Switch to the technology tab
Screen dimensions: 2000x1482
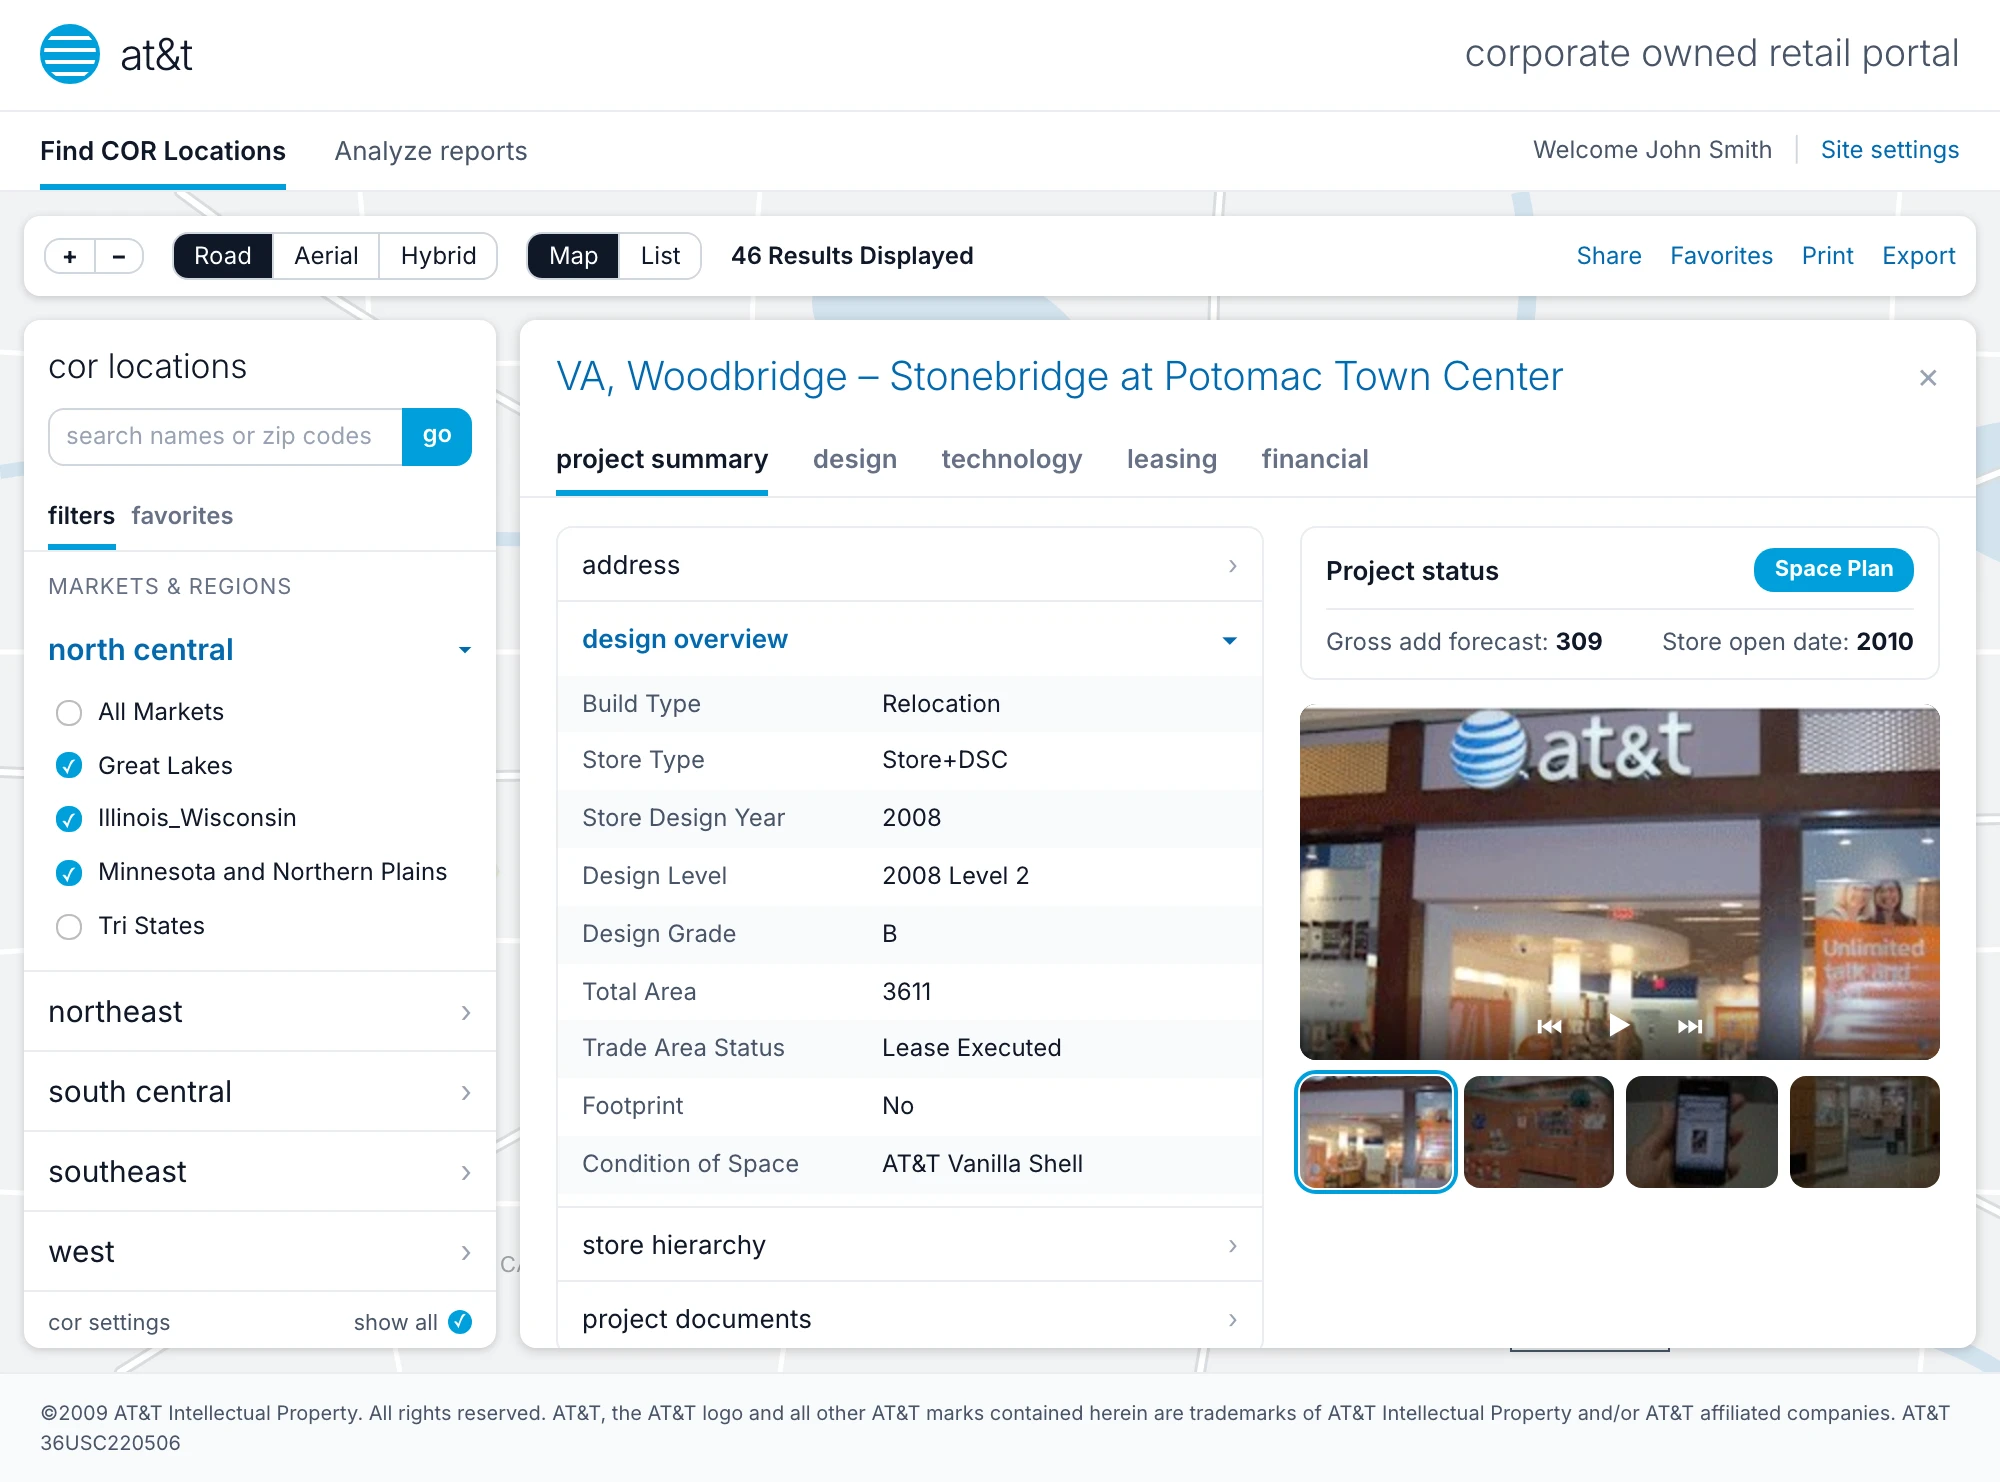(x=1012, y=459)
